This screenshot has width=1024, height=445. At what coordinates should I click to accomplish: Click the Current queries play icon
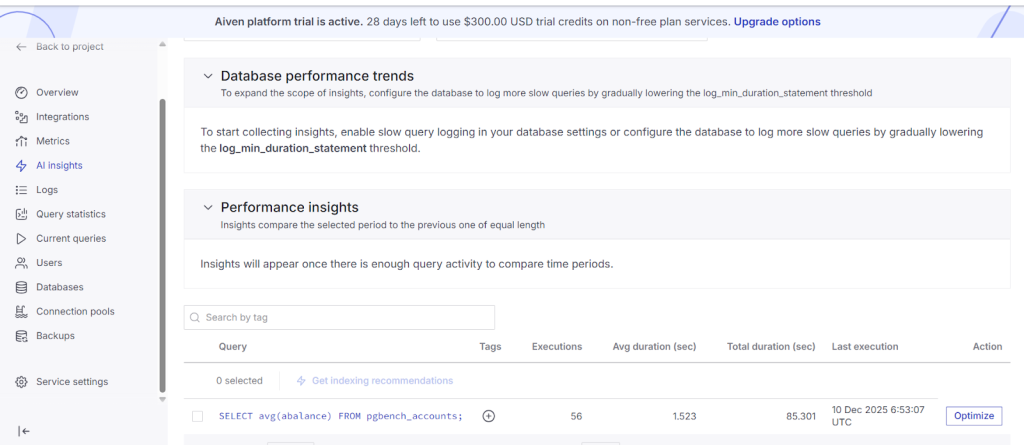21,239
